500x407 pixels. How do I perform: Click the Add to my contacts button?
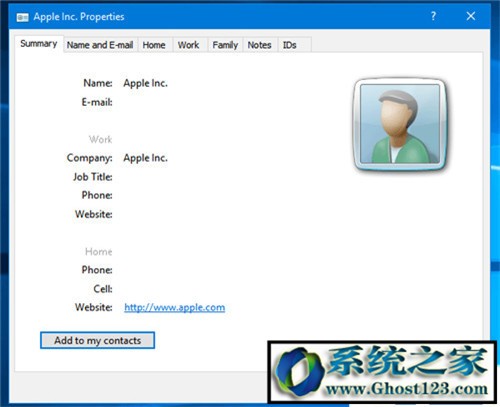97,340
